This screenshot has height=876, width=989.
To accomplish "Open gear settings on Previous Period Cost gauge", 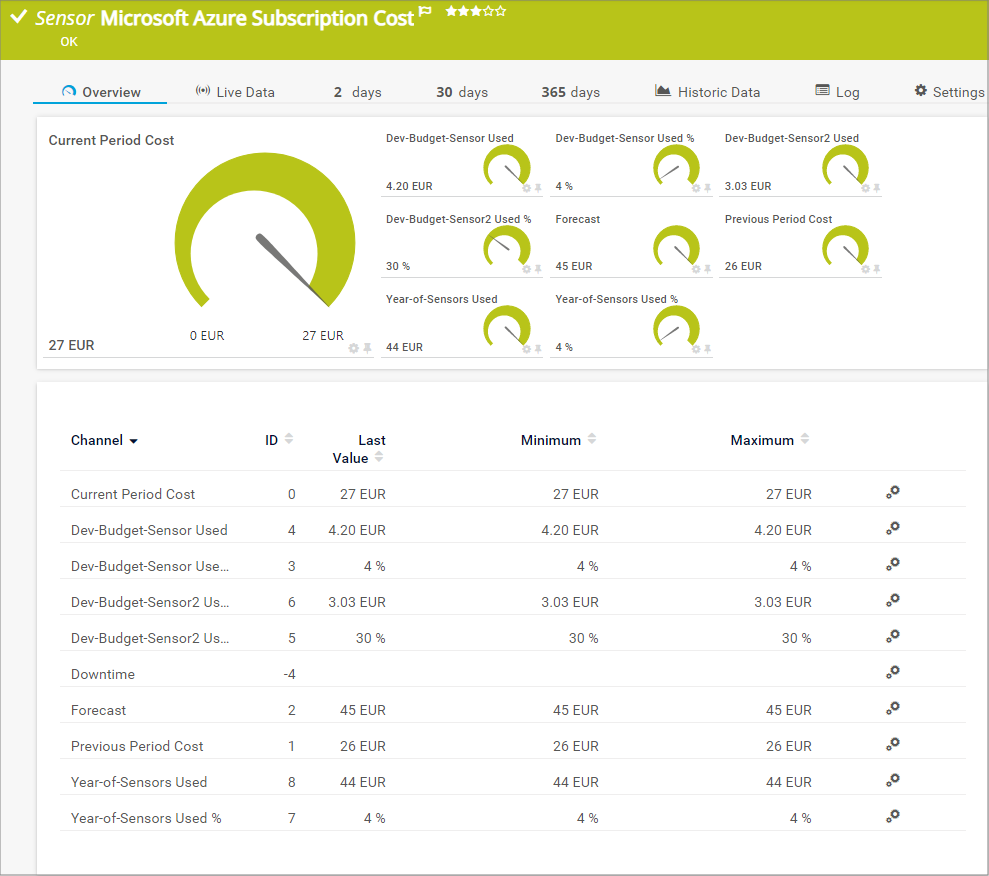I will tap(865, 269).
